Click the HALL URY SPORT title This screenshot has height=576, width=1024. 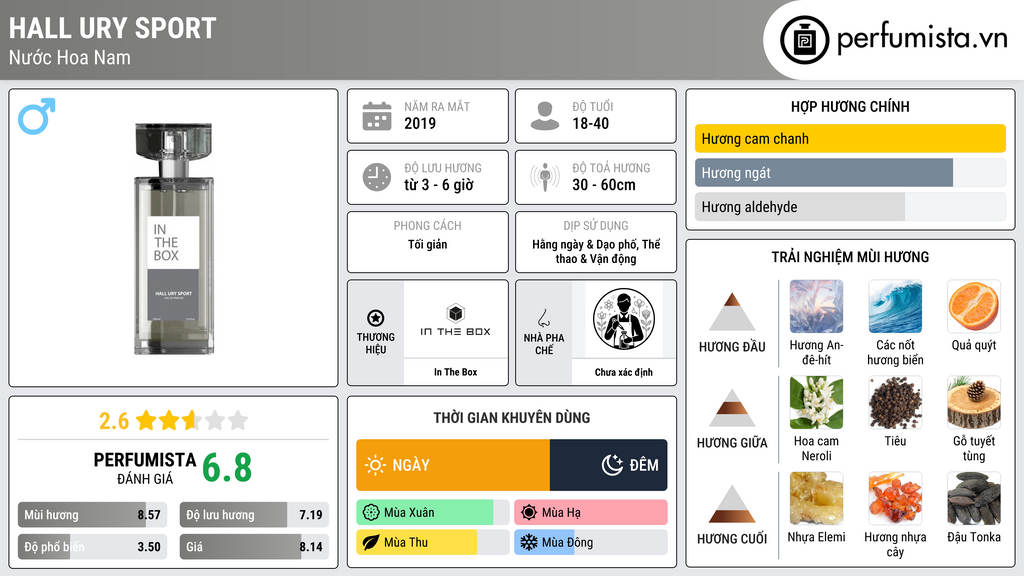tap(112, 28)
